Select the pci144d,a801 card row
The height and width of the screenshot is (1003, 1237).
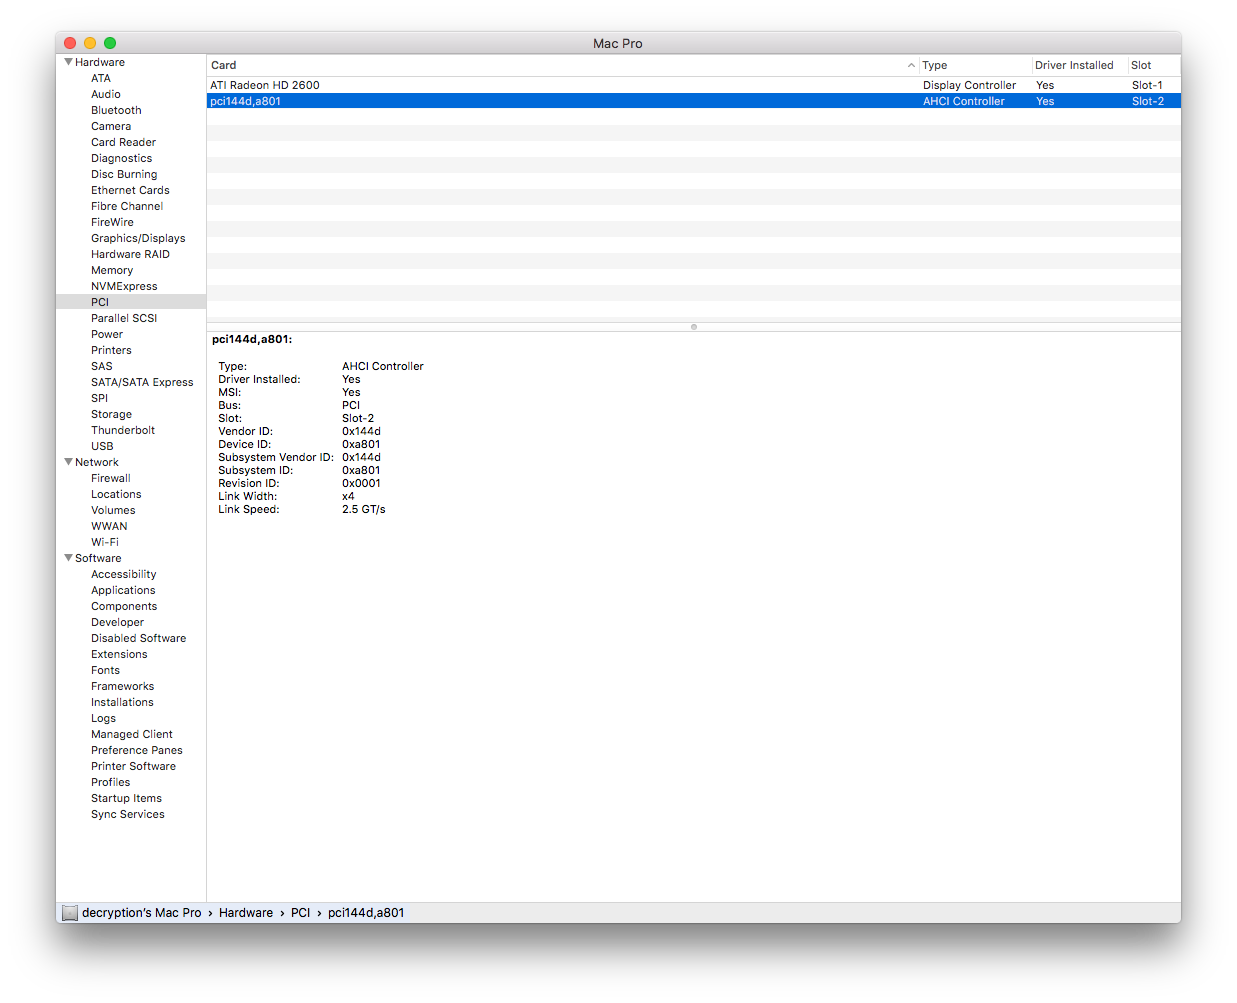click(694, 101)
